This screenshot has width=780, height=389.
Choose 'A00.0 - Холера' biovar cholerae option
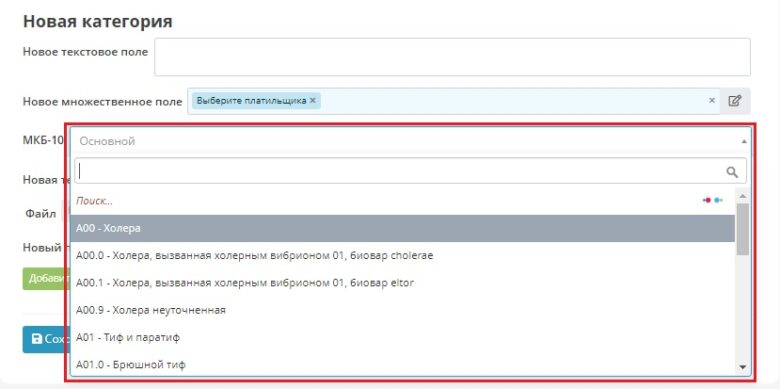pyautogui.click(x=402, y=256)
